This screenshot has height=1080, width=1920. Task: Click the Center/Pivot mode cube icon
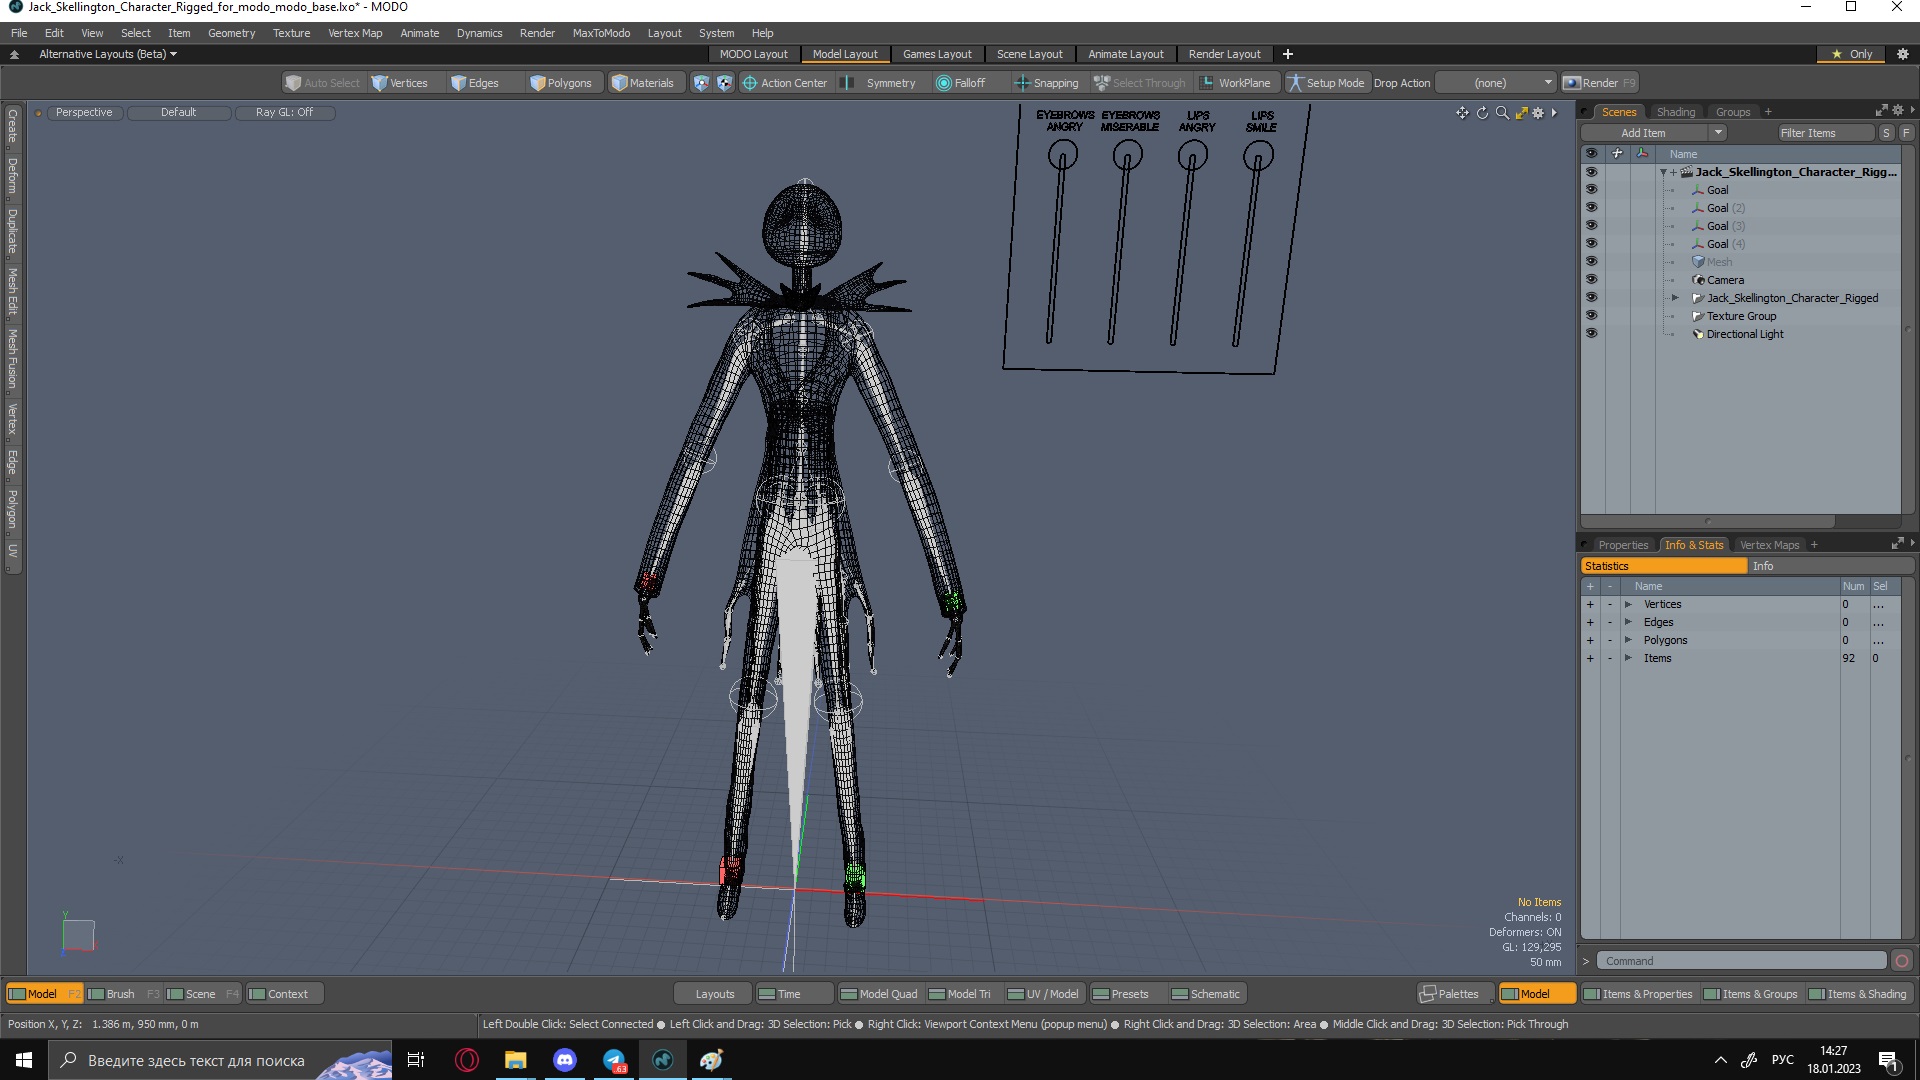[725, 83]
